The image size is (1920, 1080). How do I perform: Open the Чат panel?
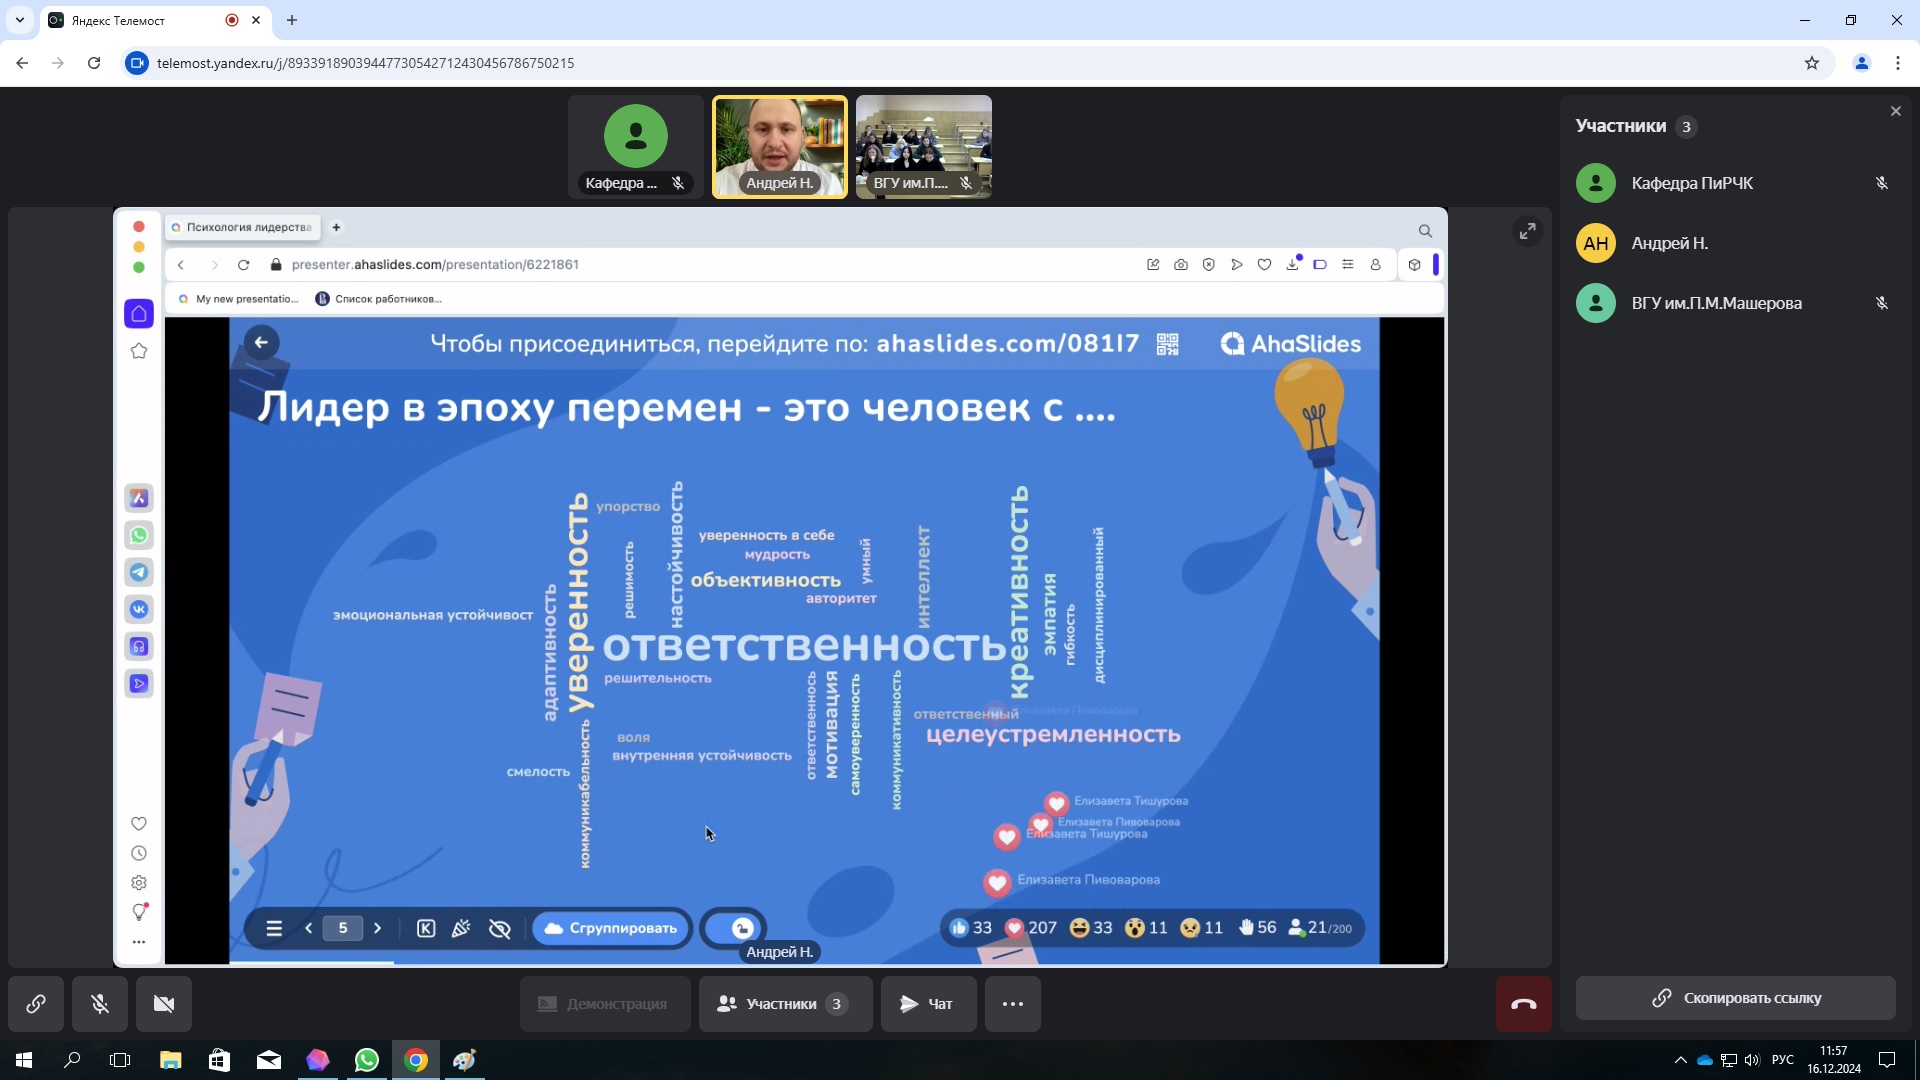(x=927, y=1004)
